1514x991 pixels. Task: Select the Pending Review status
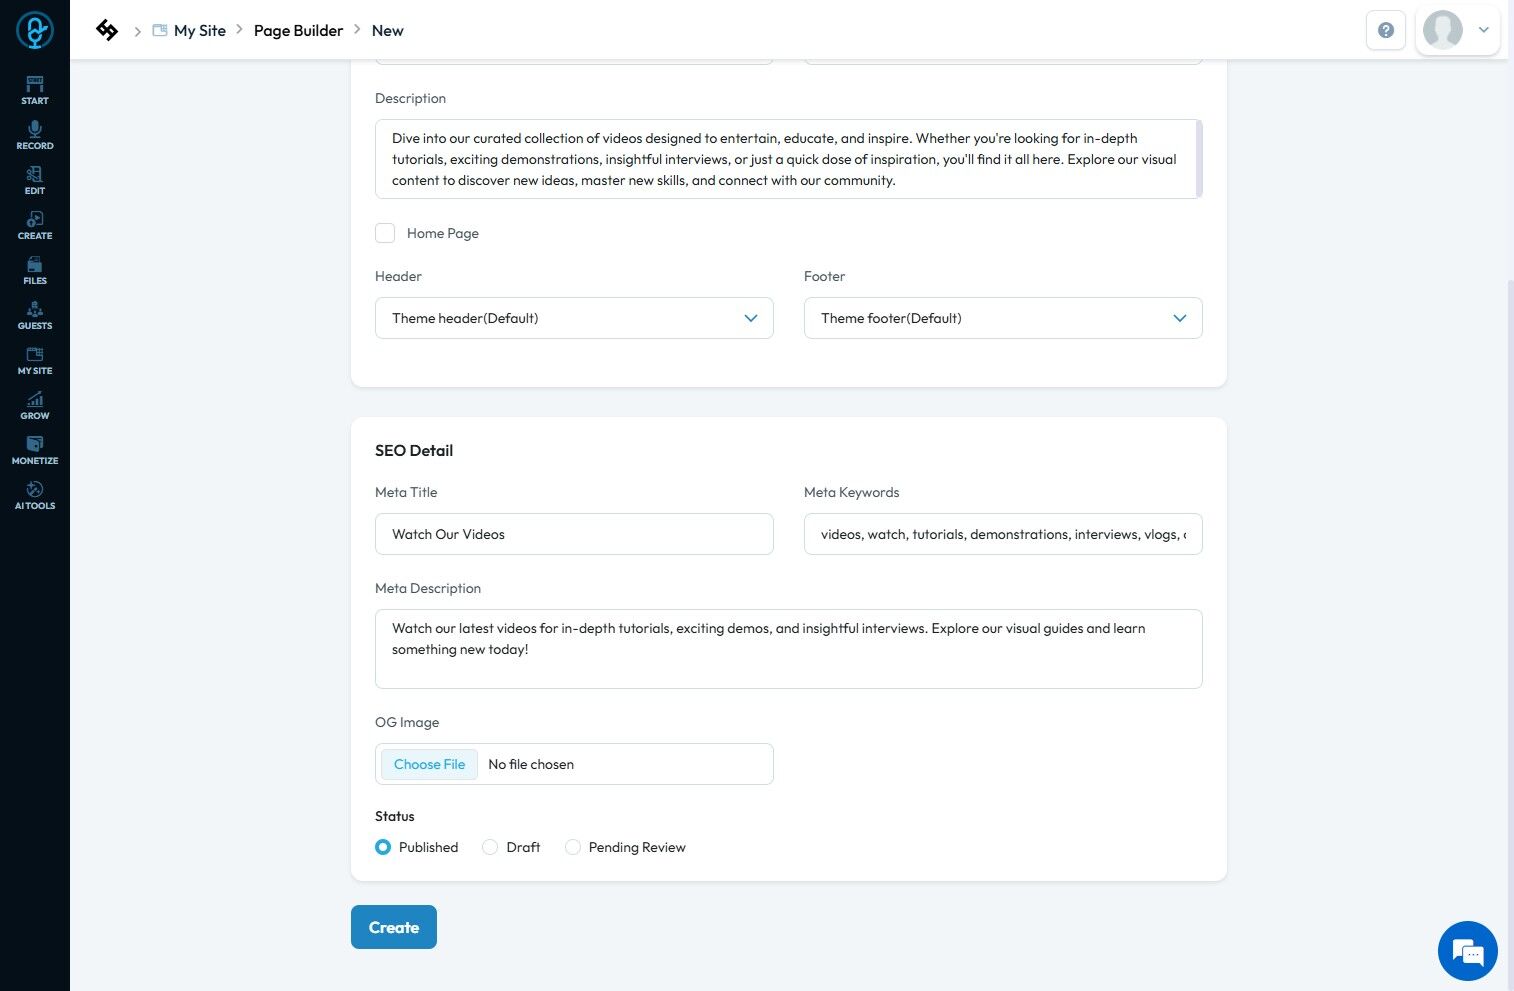573,847
